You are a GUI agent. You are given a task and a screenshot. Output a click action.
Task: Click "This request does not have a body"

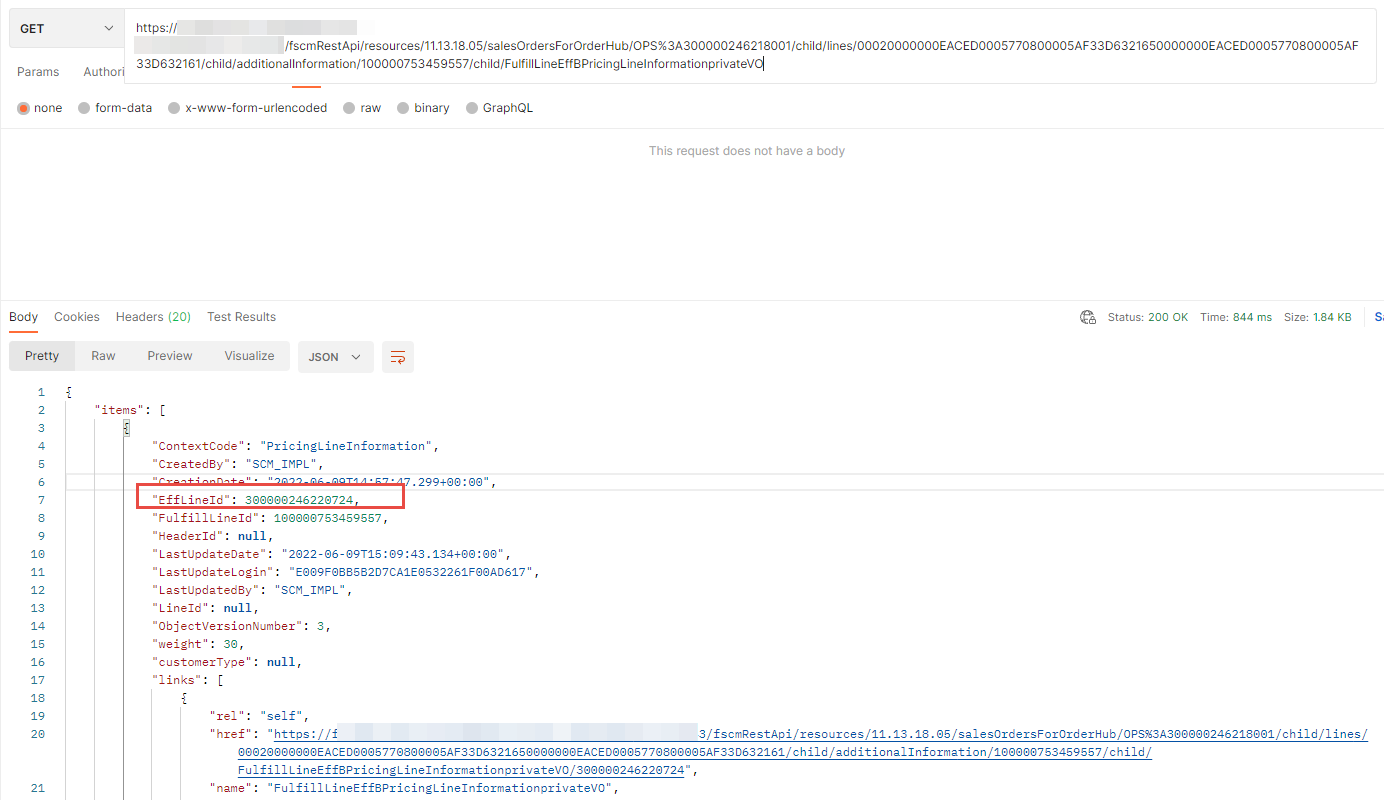[x=747, y=151]
